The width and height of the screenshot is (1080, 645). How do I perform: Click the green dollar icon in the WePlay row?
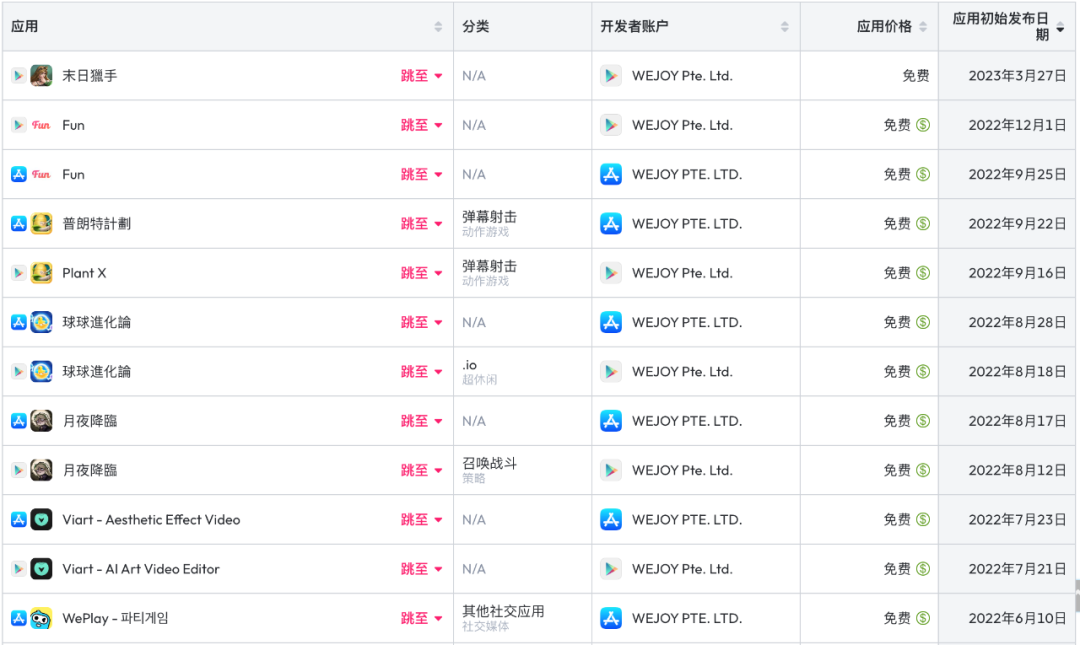pos(923,618)
